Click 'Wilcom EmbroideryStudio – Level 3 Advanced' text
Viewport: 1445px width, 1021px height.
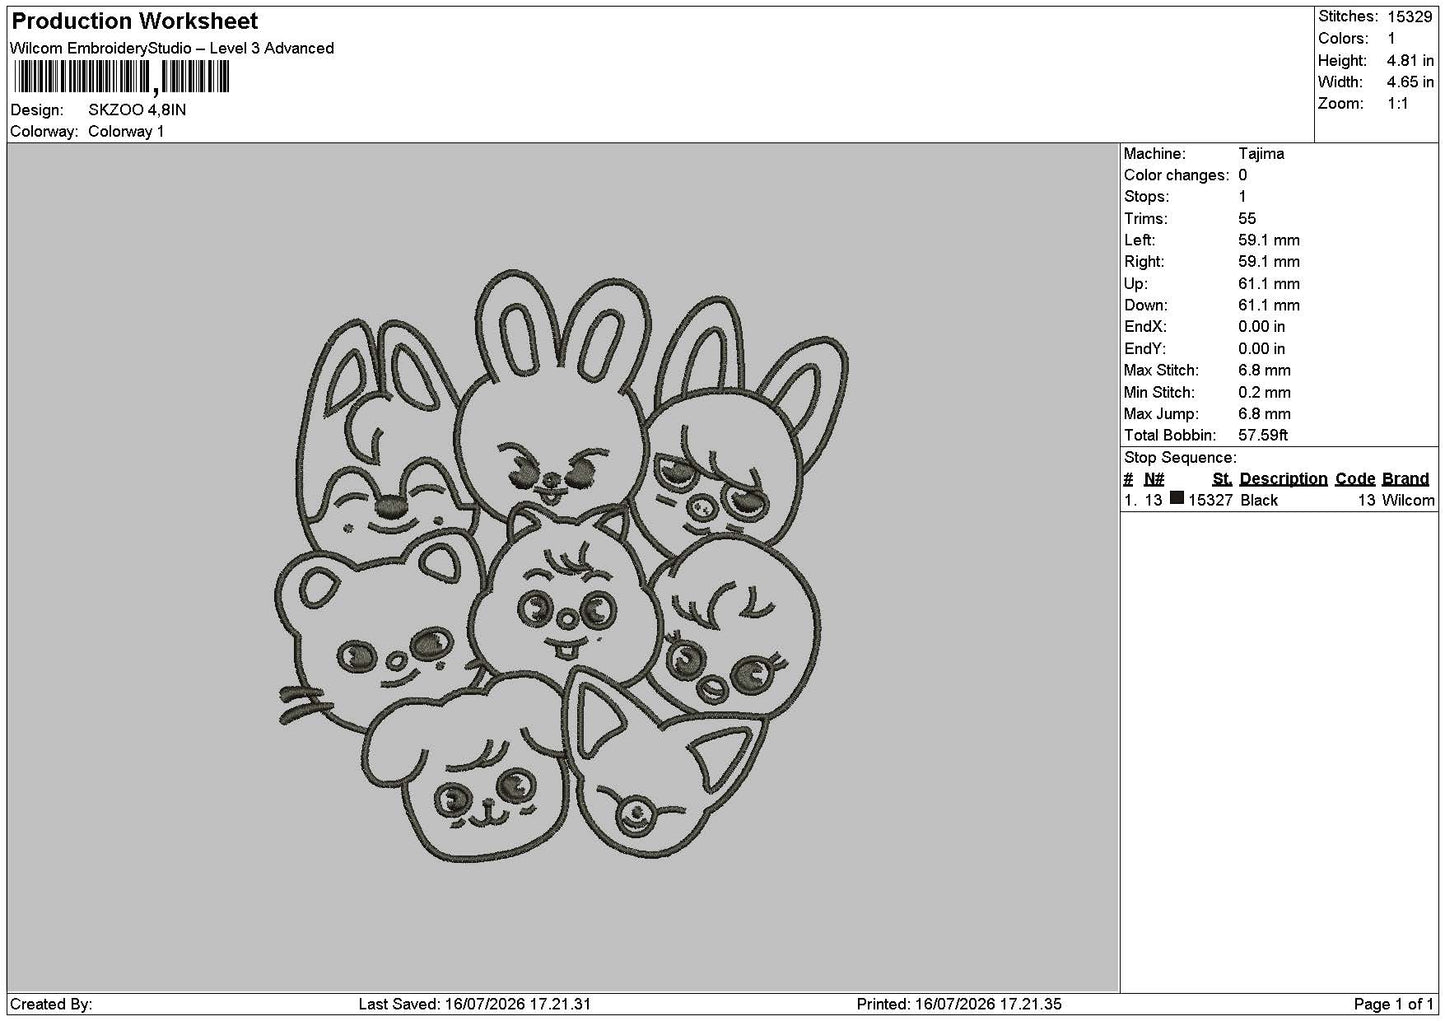point(172,48)
